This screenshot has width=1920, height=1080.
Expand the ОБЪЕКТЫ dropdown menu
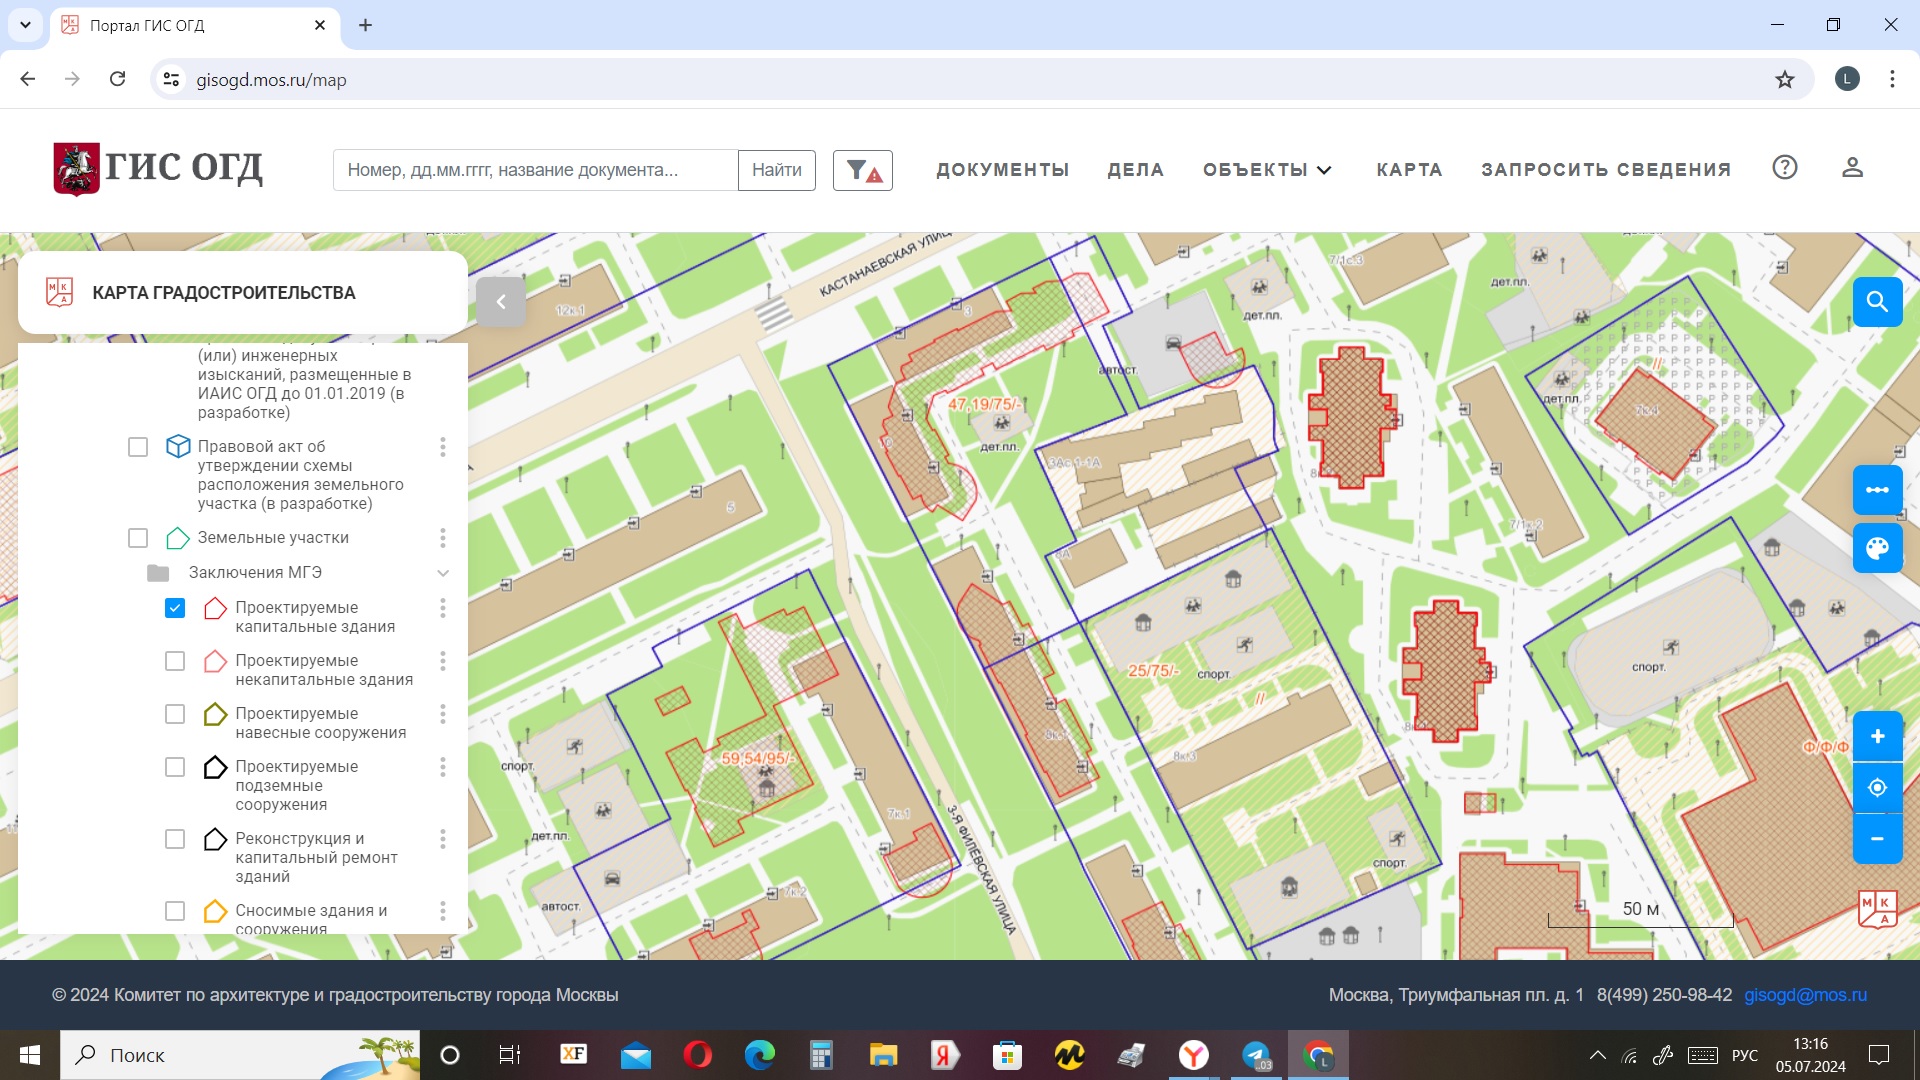(1267, 170)
